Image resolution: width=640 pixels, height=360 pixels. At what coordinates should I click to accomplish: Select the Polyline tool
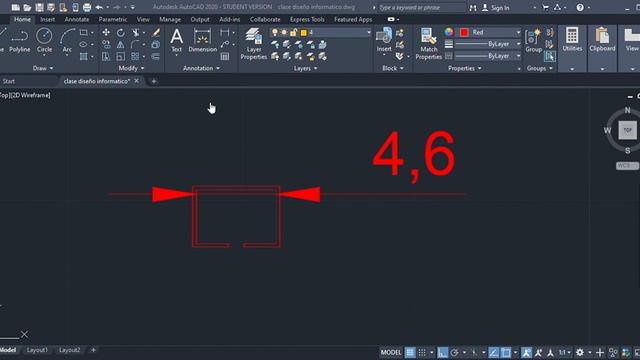pos(19,40)
